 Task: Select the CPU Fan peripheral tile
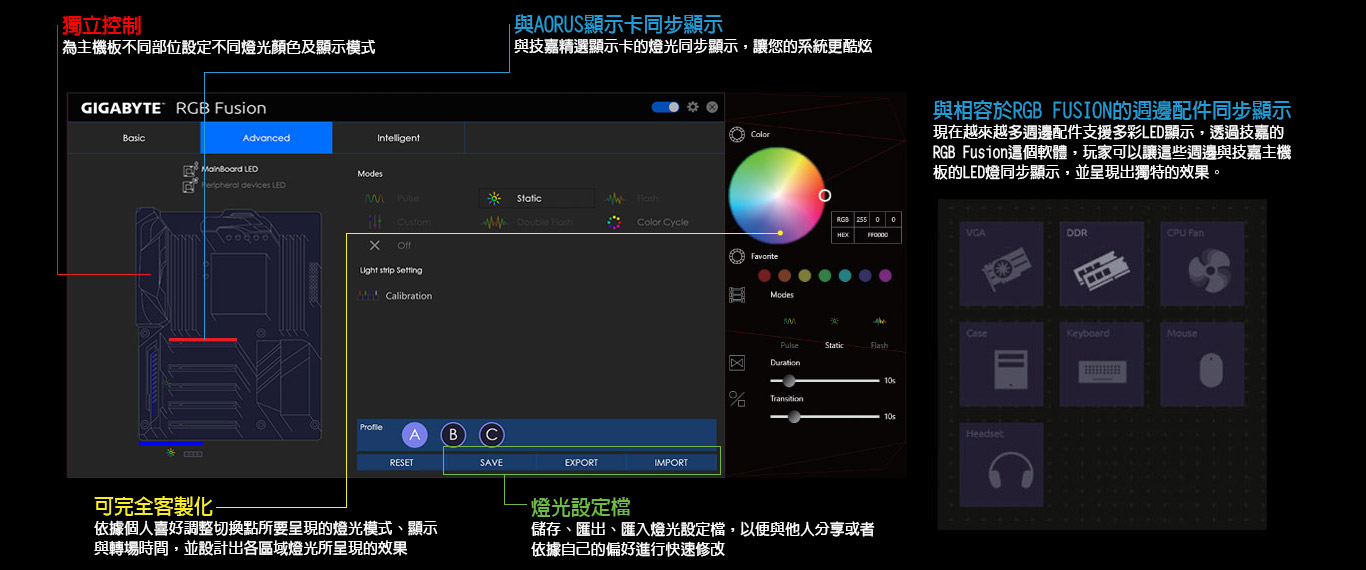(1203, 264)
